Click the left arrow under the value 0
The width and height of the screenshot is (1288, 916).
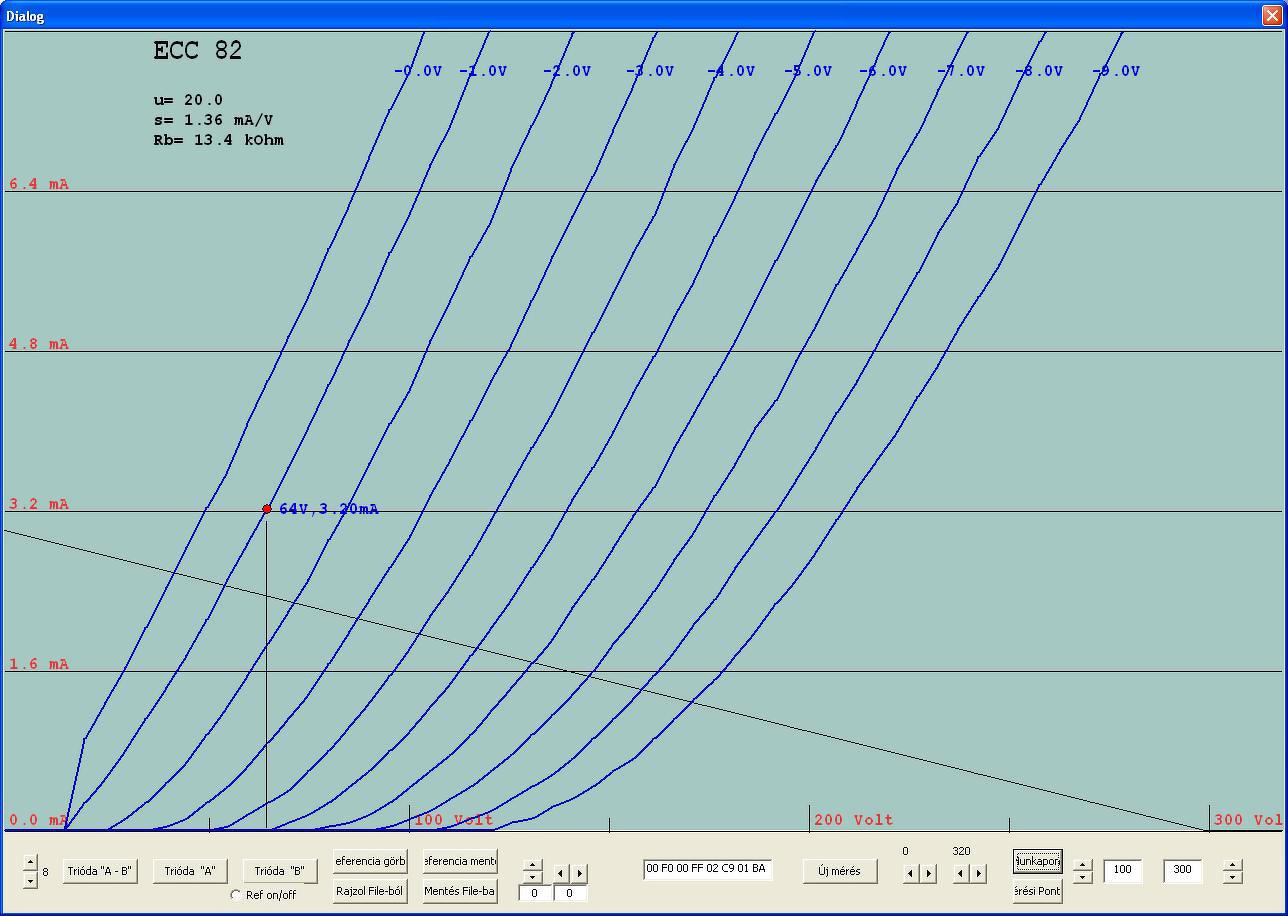point(911,873)
